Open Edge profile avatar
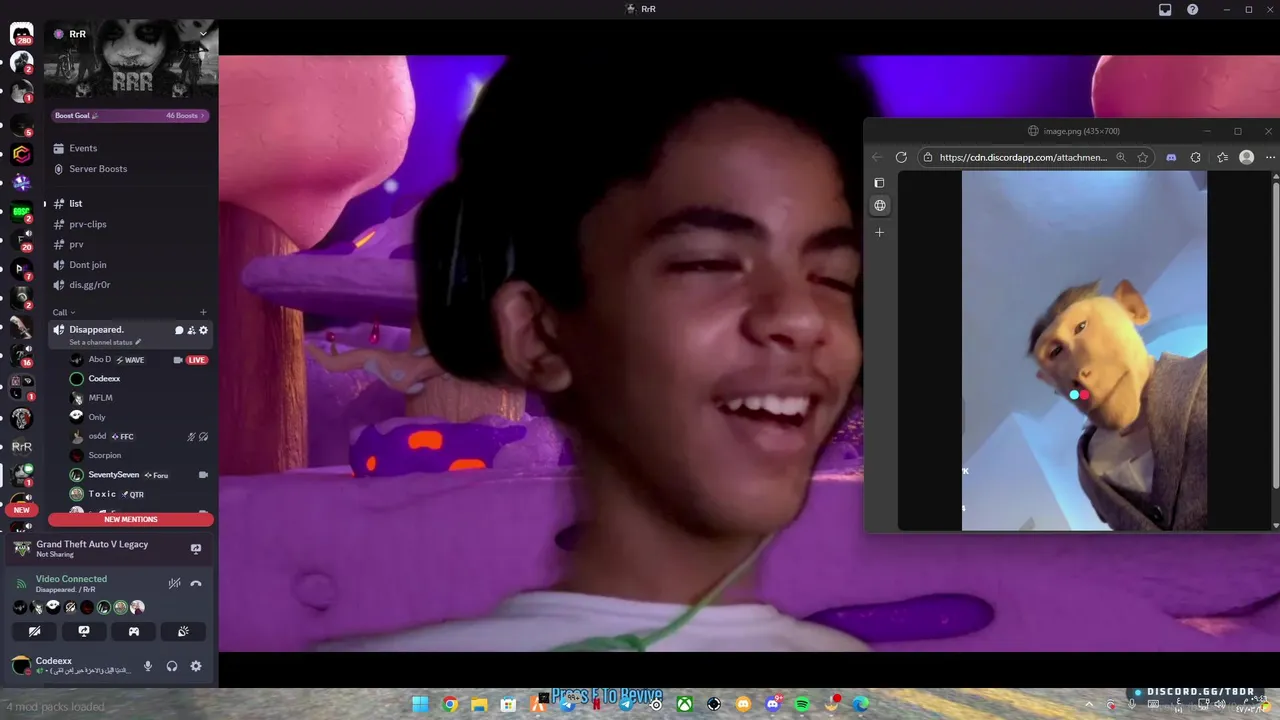 click(x=1246, y=157)
